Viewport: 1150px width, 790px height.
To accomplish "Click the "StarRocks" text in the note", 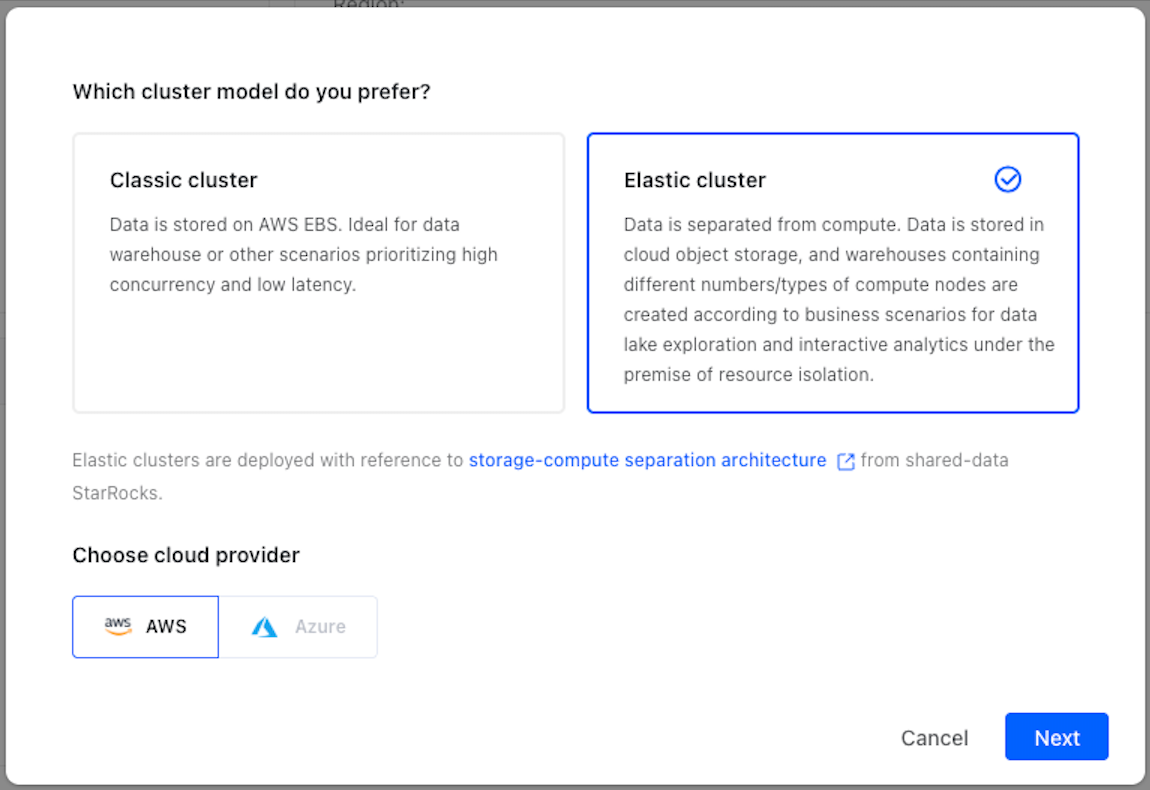I will click(x=116, y=493).
